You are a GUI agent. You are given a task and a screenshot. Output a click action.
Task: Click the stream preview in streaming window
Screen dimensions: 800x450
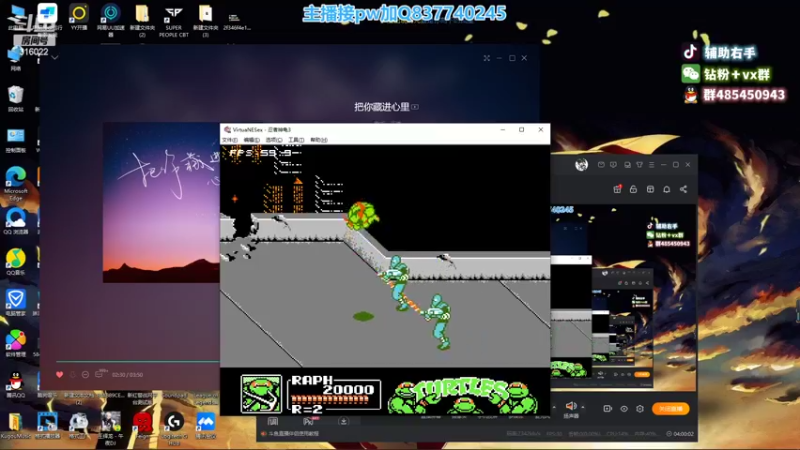coord(623,298)
